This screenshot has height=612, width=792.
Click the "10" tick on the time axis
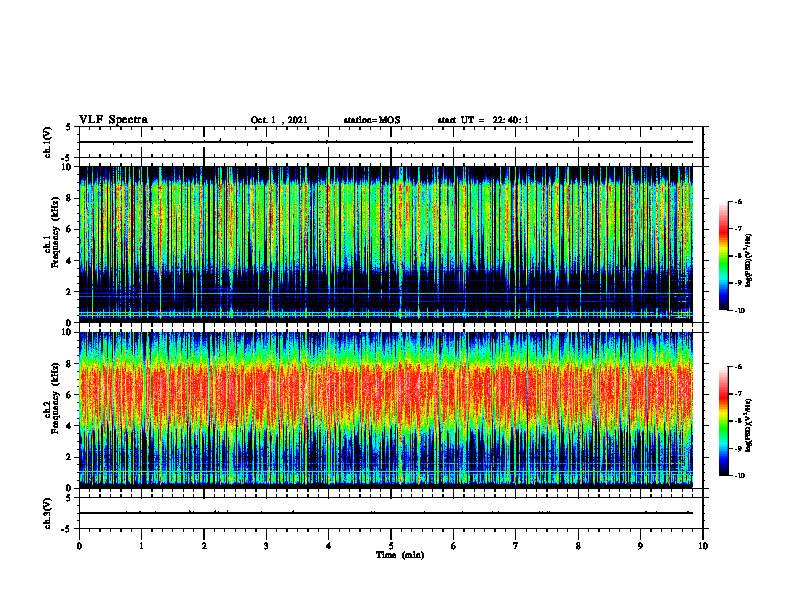point(703,546)
